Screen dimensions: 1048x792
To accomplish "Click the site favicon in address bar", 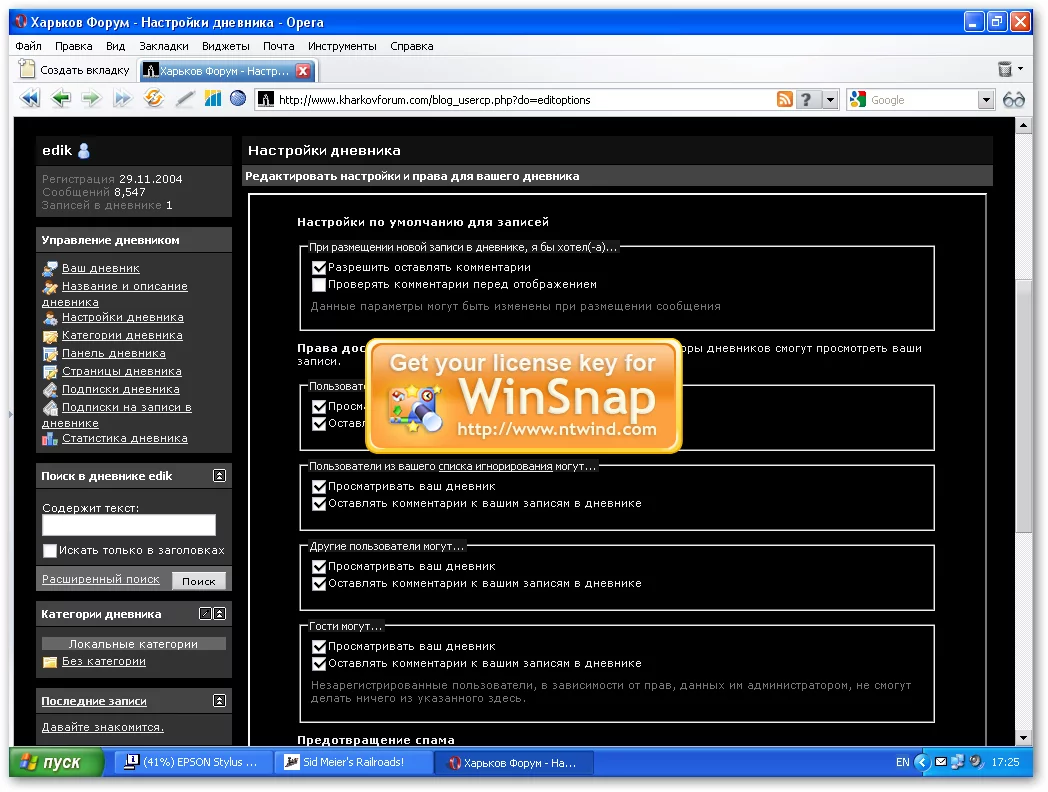I will click(265, 100).
